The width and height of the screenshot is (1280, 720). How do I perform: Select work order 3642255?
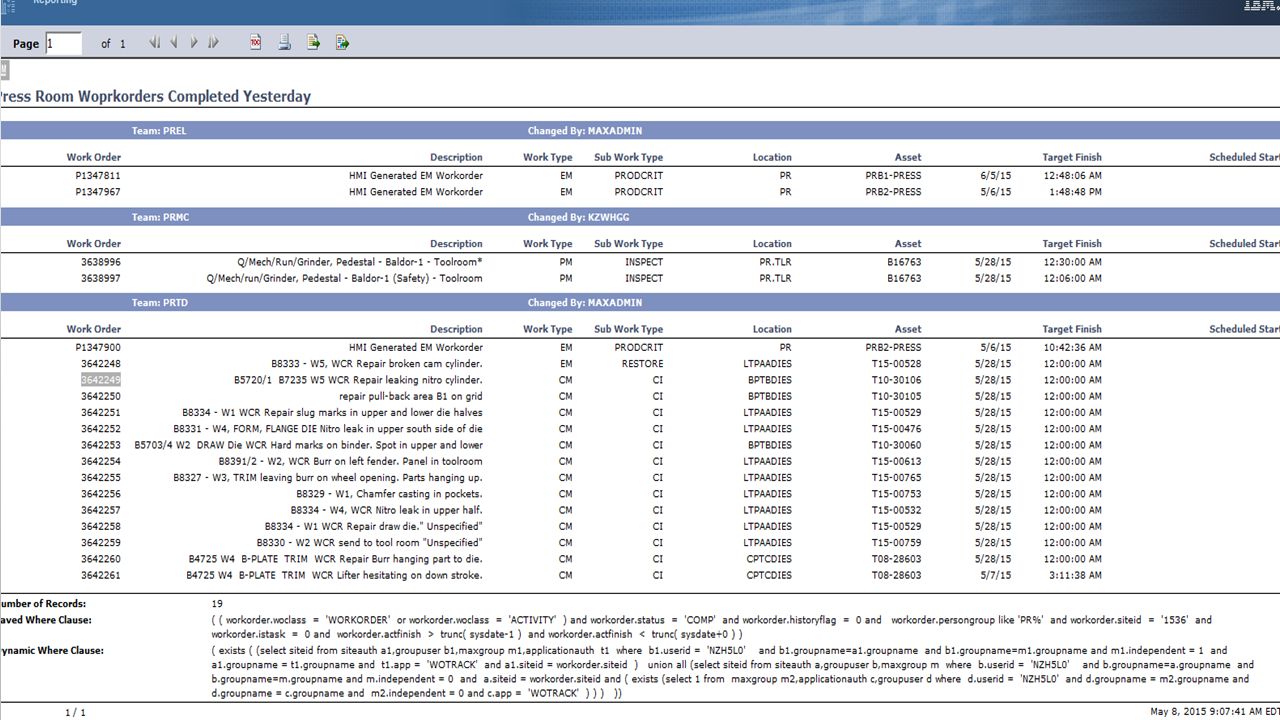coord(101,478)
